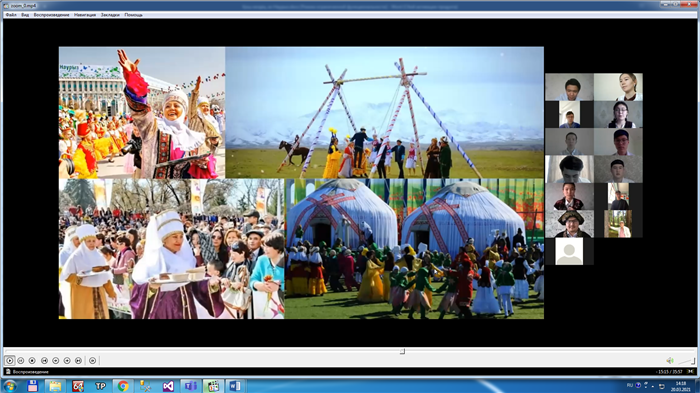Viewport: 700px width, 393px height.
Task: Open the Воспроизведение menu
Action: [x=51, y=15]
